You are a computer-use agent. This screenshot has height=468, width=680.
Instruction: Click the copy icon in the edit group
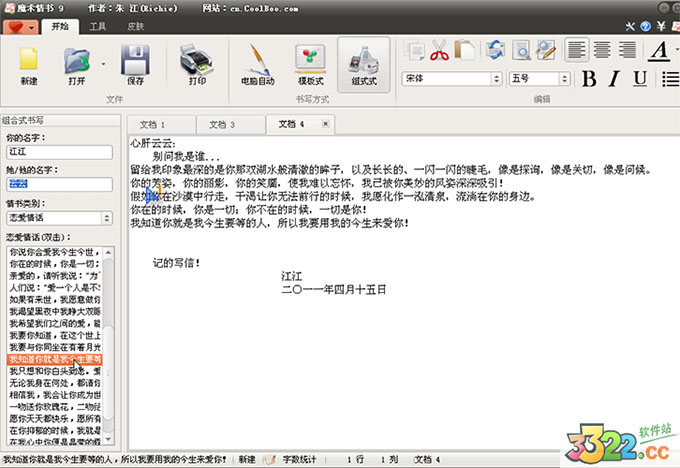coord(415,50)
